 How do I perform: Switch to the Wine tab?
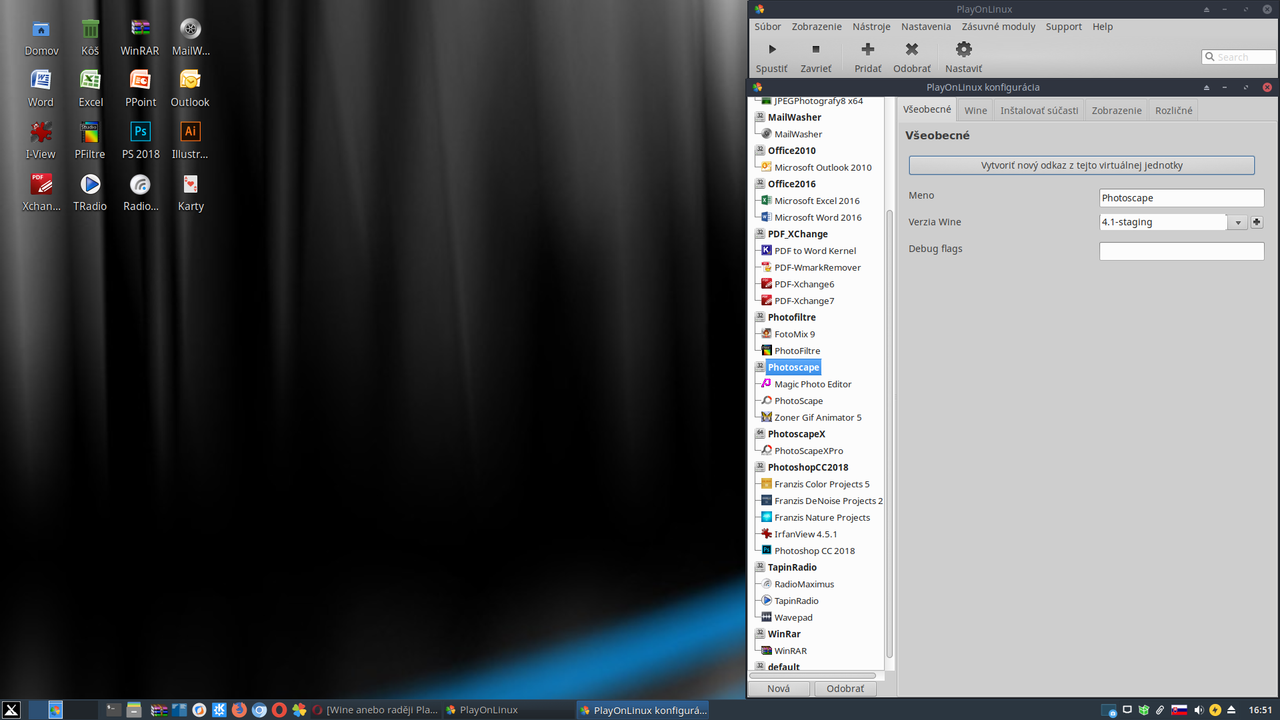point(975,110)
